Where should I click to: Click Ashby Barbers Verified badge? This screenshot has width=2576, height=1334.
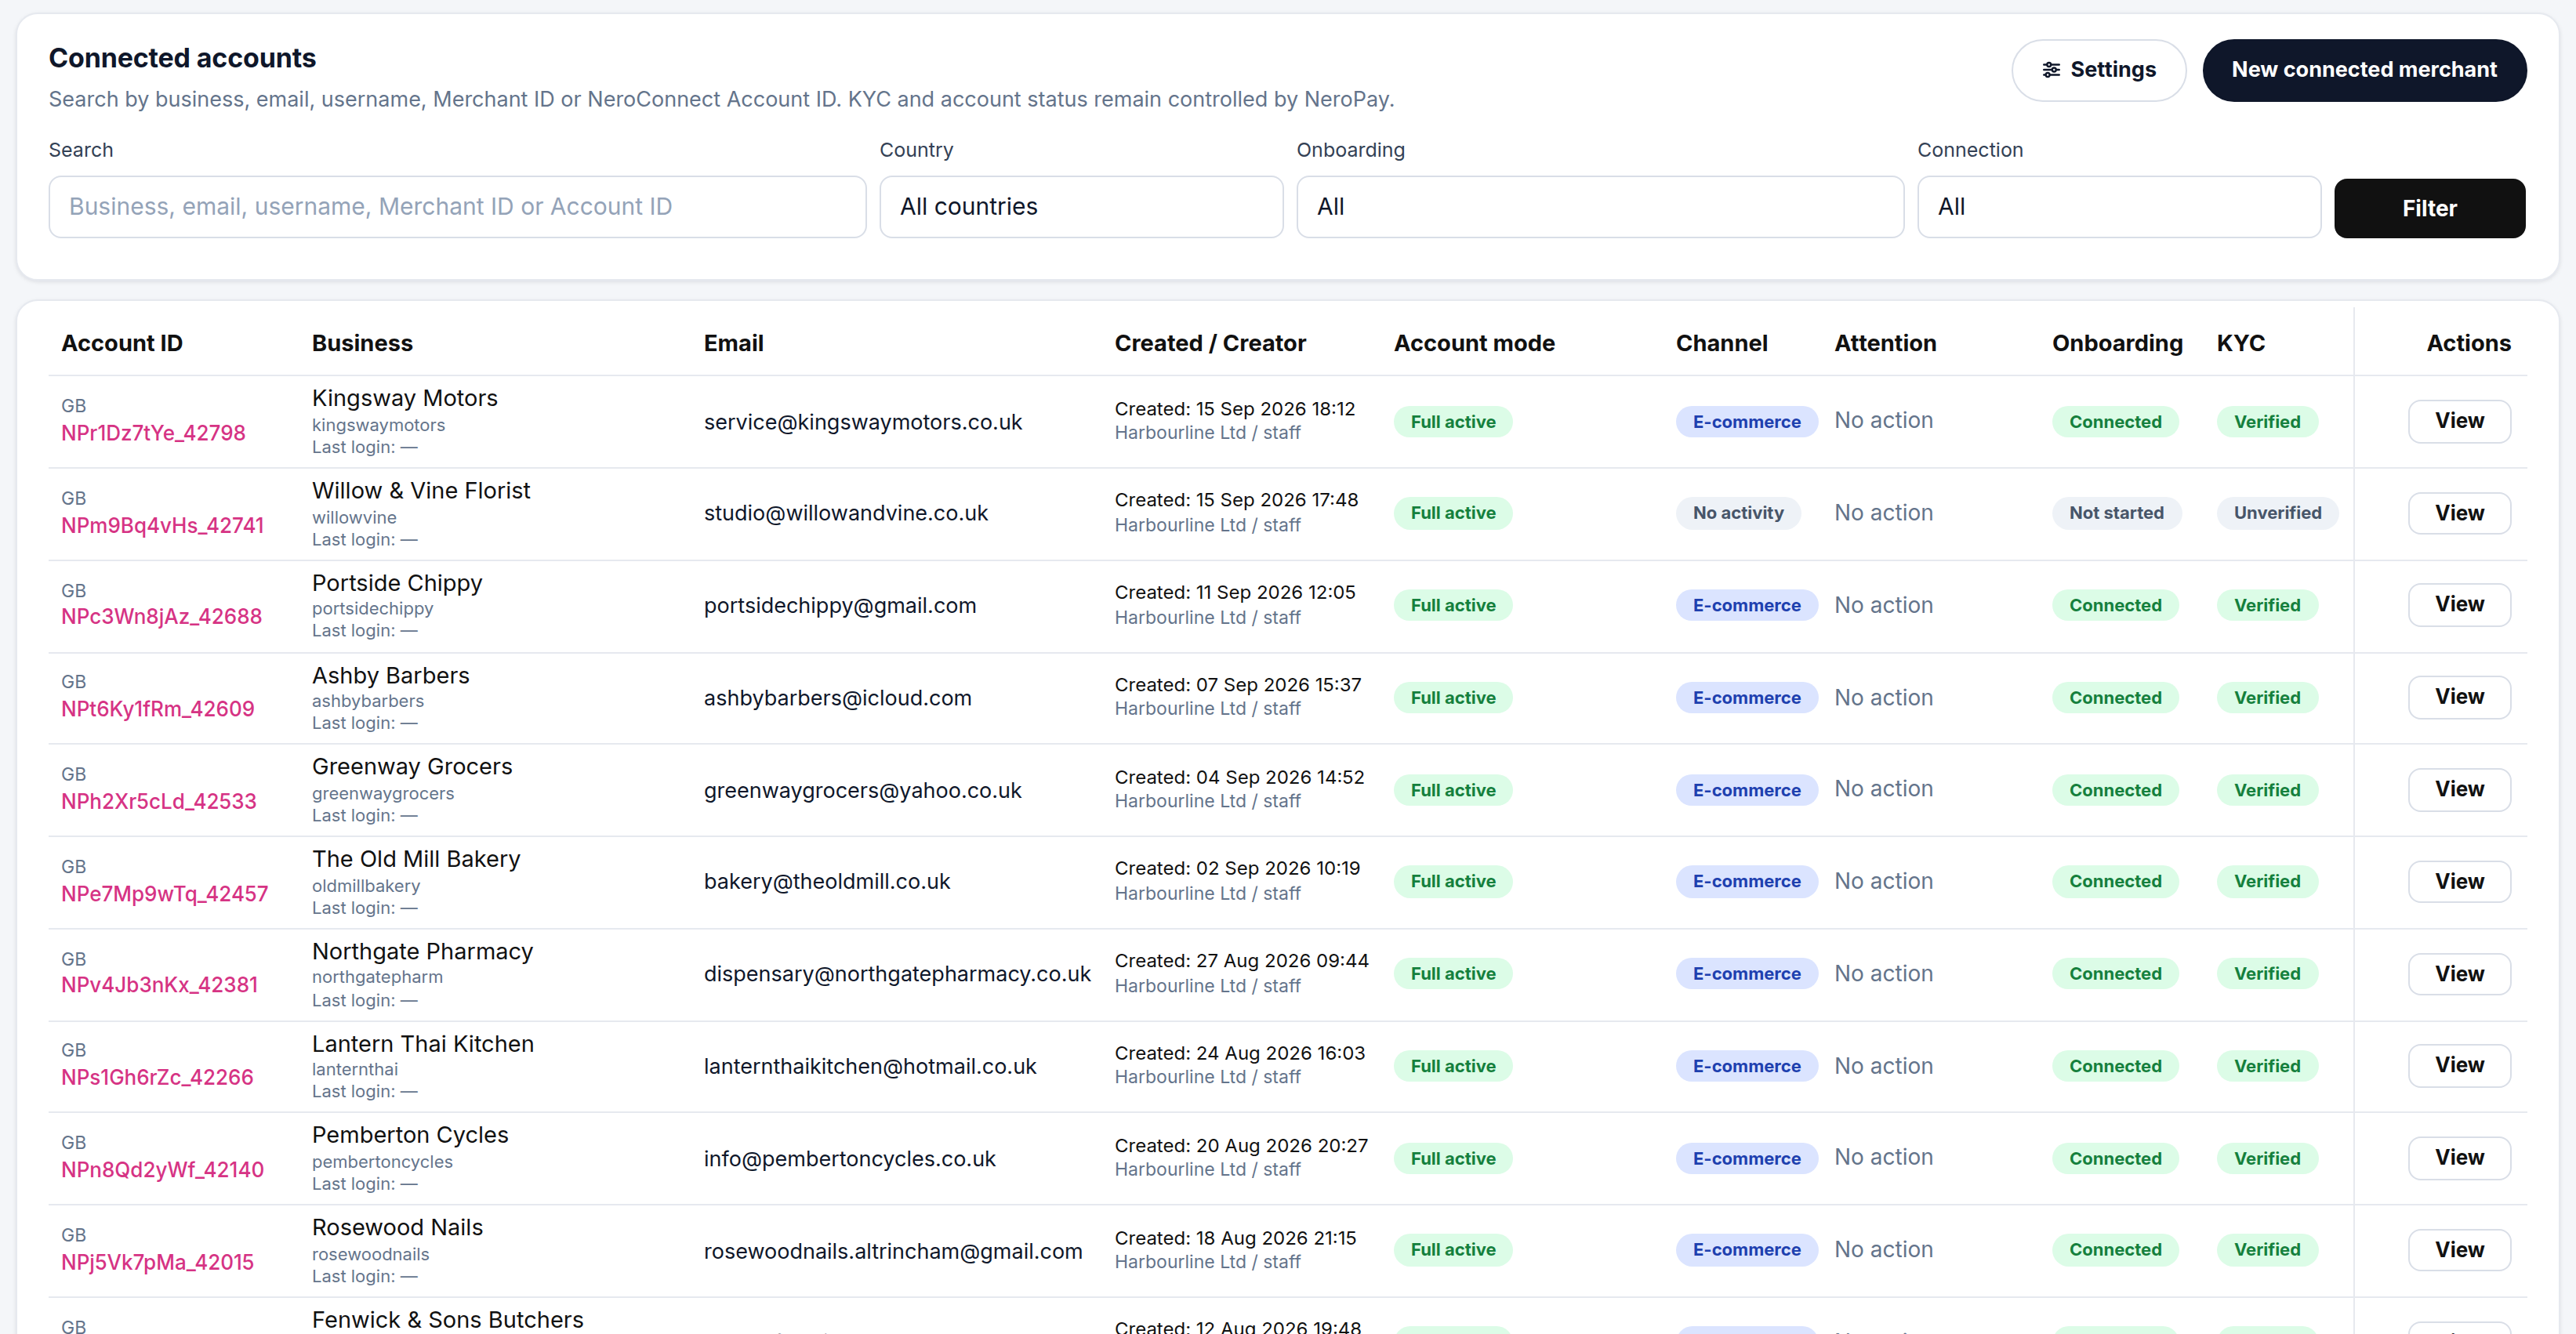coord(2267,698)
